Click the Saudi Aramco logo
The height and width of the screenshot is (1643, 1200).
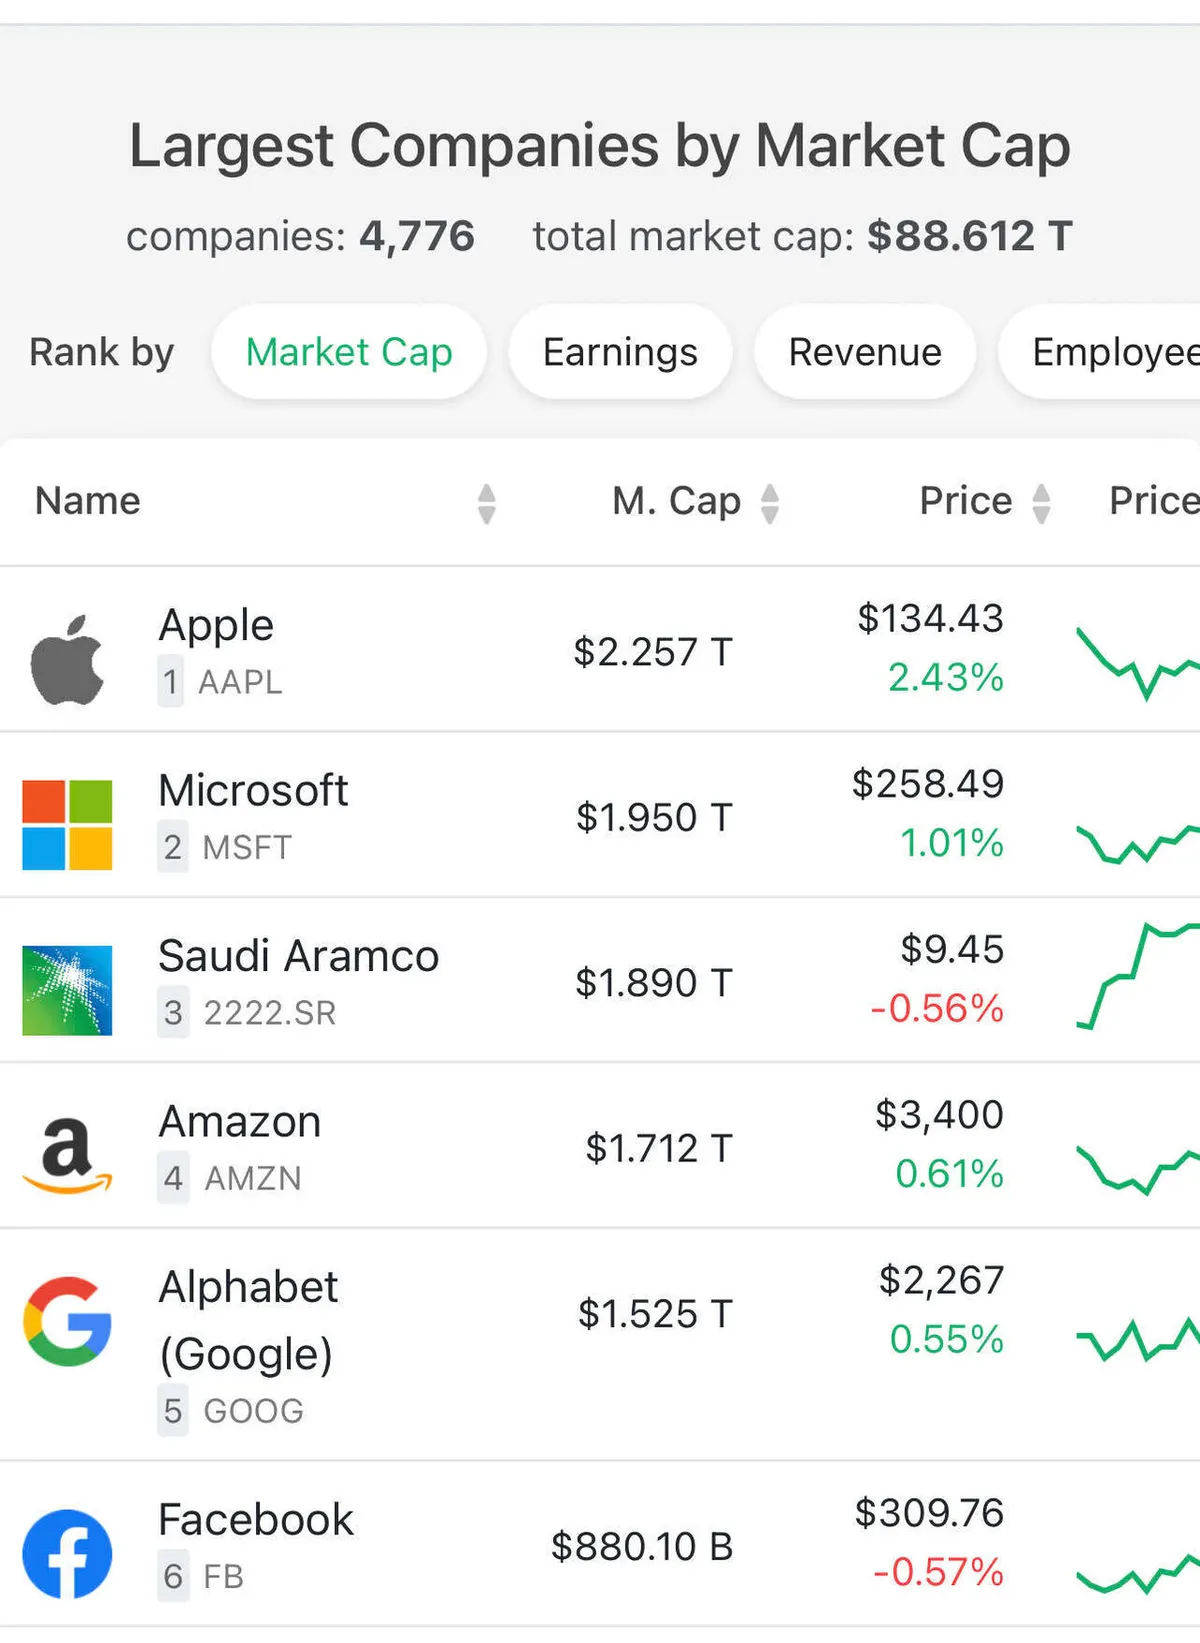(x=67, y=990)
